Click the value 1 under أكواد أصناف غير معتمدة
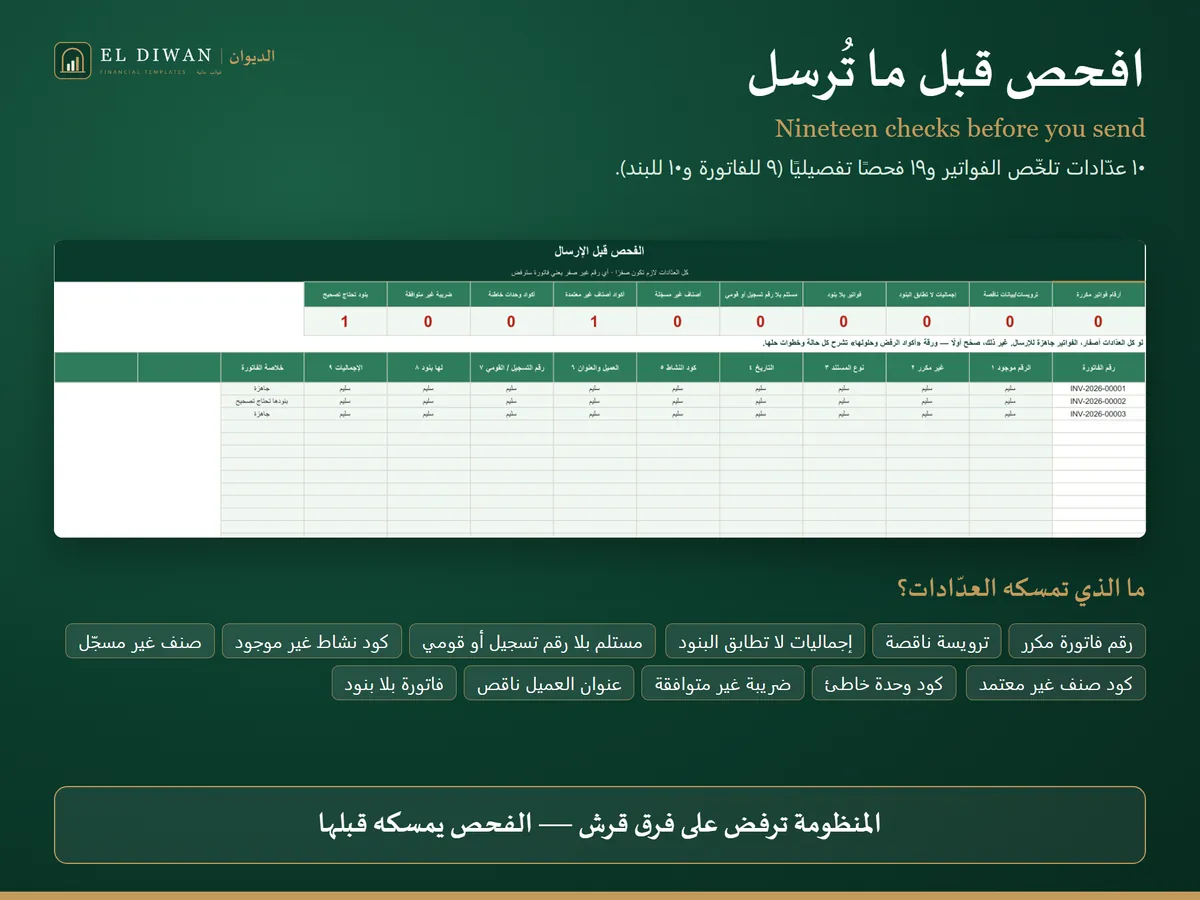Image resolution: width=1200 pixels, height=900 pixels. tap(594, 322)
